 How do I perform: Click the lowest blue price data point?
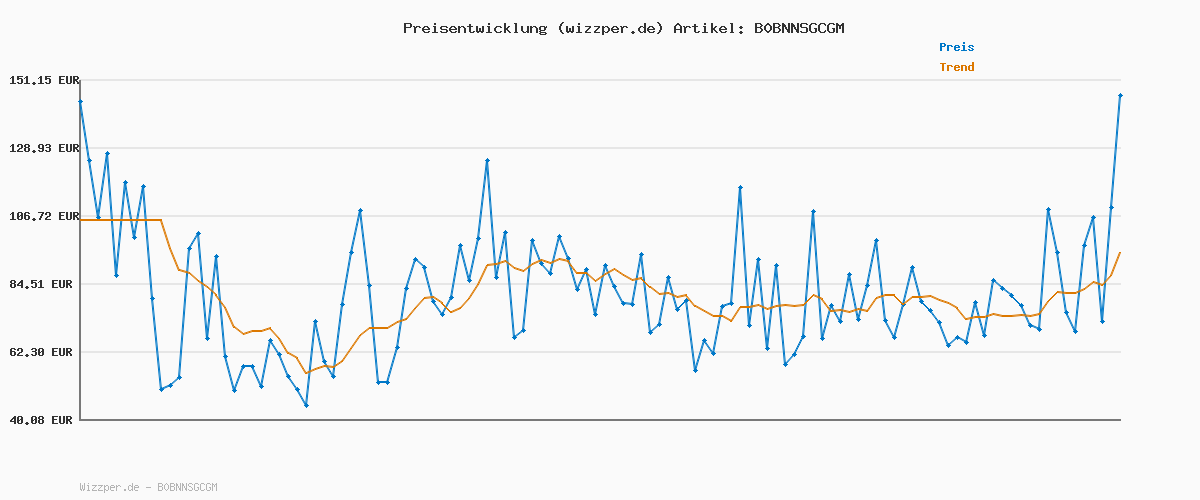[x=306, y=405]
